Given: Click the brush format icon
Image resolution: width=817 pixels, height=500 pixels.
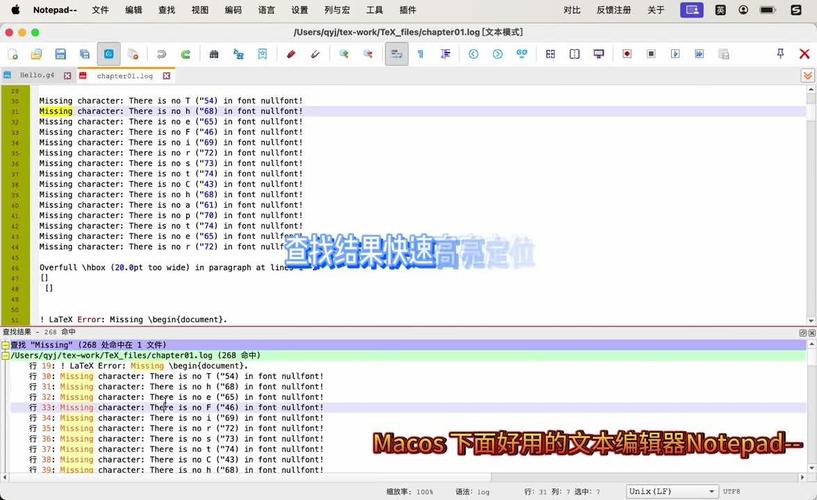Looking at the screenshot, I should [x=315, y=54].
